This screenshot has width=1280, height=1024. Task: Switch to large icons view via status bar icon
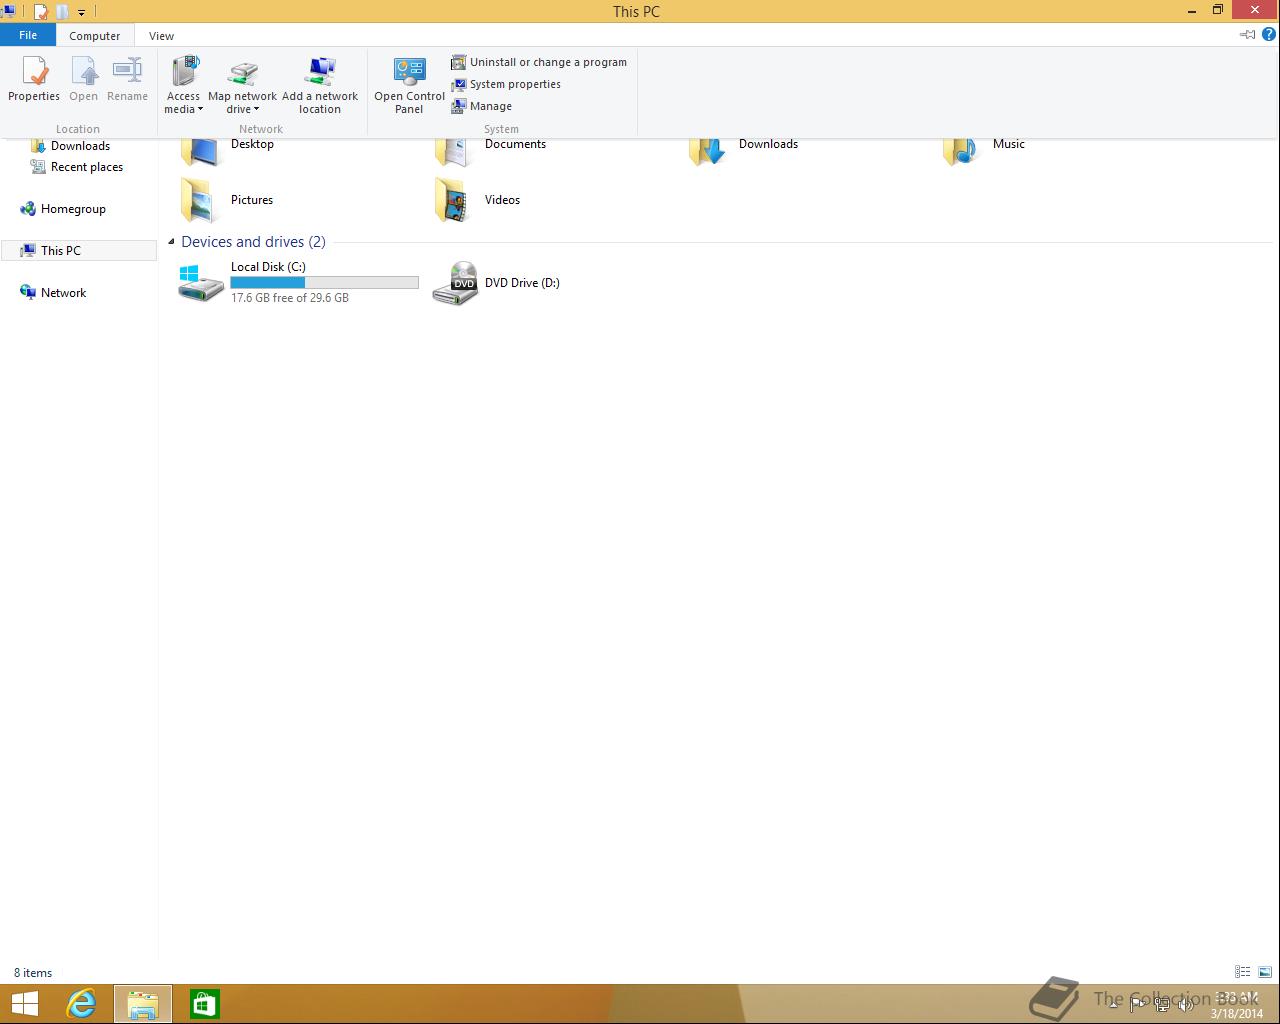pyautogui.click(x=1265, y=972)
